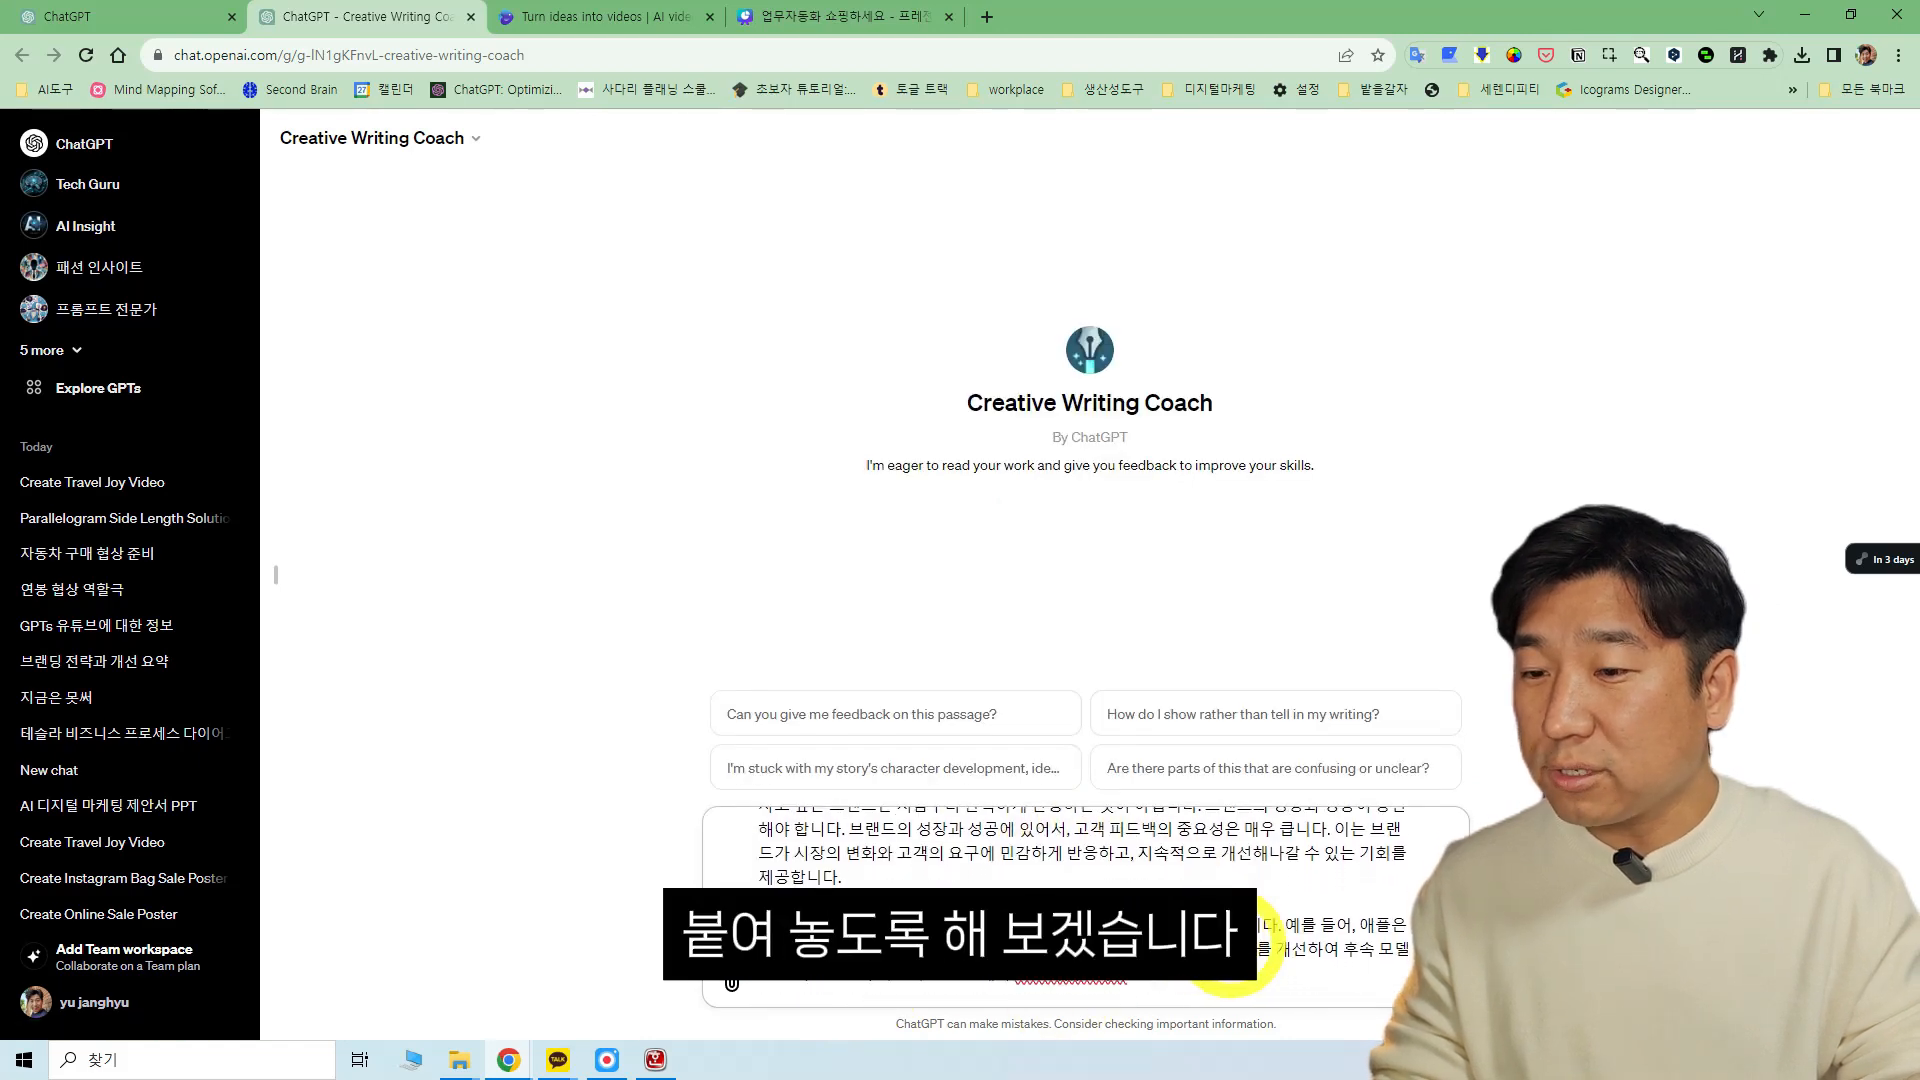This screenshot has height=1080, width=1920.
Task: Open Task View on the taskbar
Action: point(360,1060)
